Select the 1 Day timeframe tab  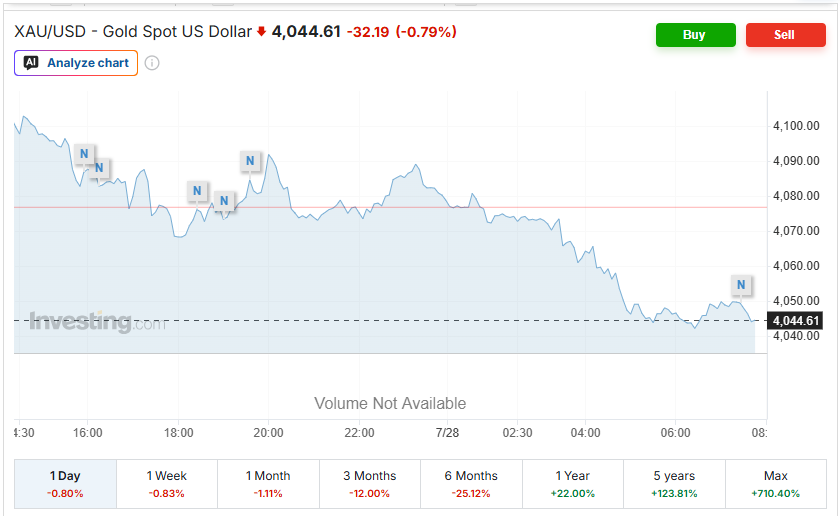65,483
